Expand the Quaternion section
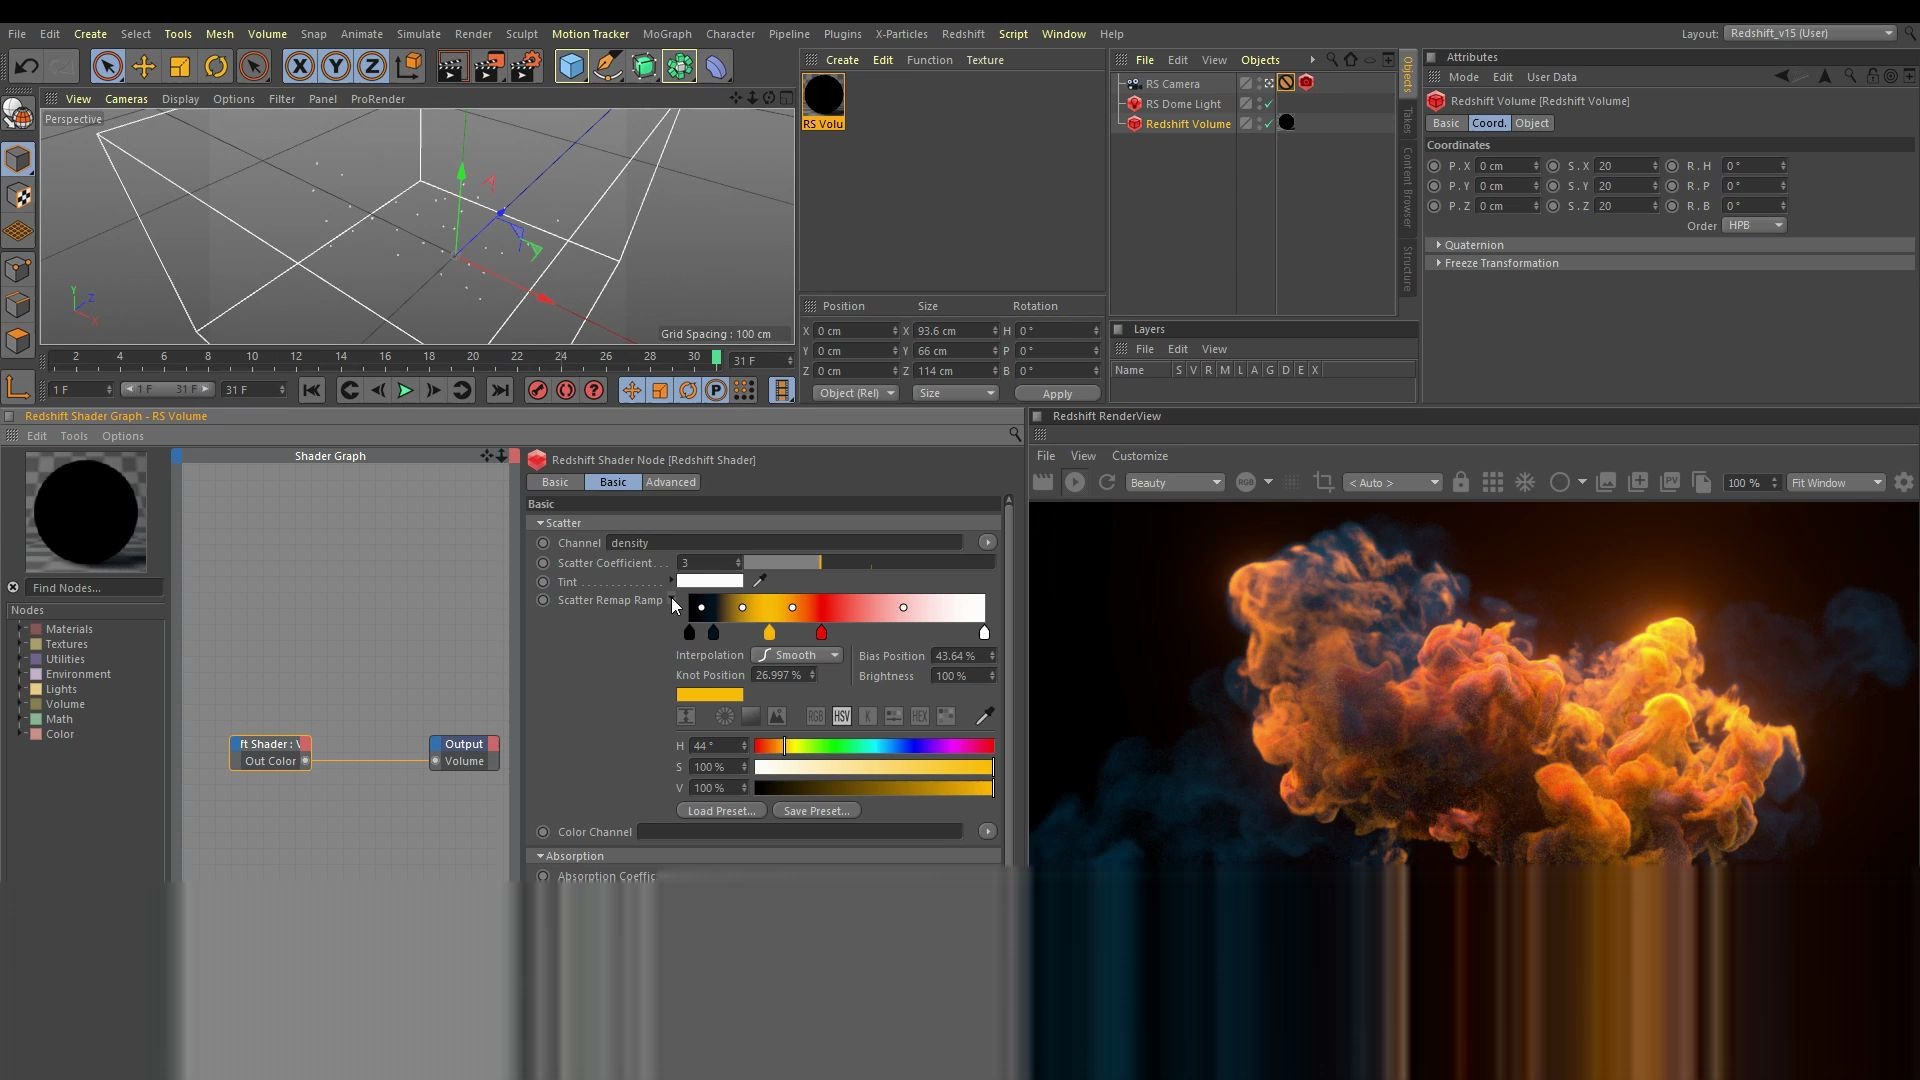Screen dimensions: 1920x1080 (1475, 244)
